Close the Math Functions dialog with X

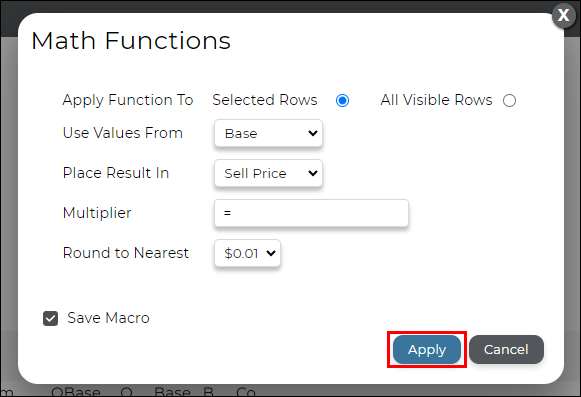pos(563,15)
